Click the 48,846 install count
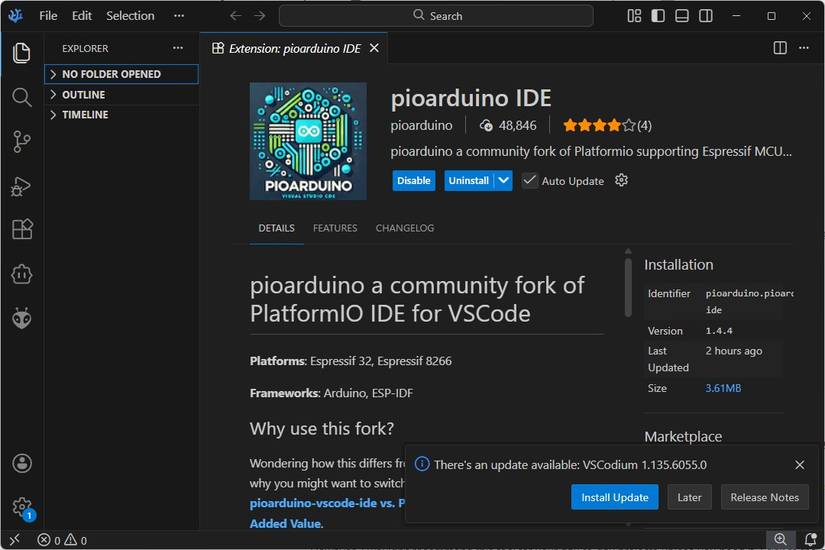 click(x=508, y=125)
